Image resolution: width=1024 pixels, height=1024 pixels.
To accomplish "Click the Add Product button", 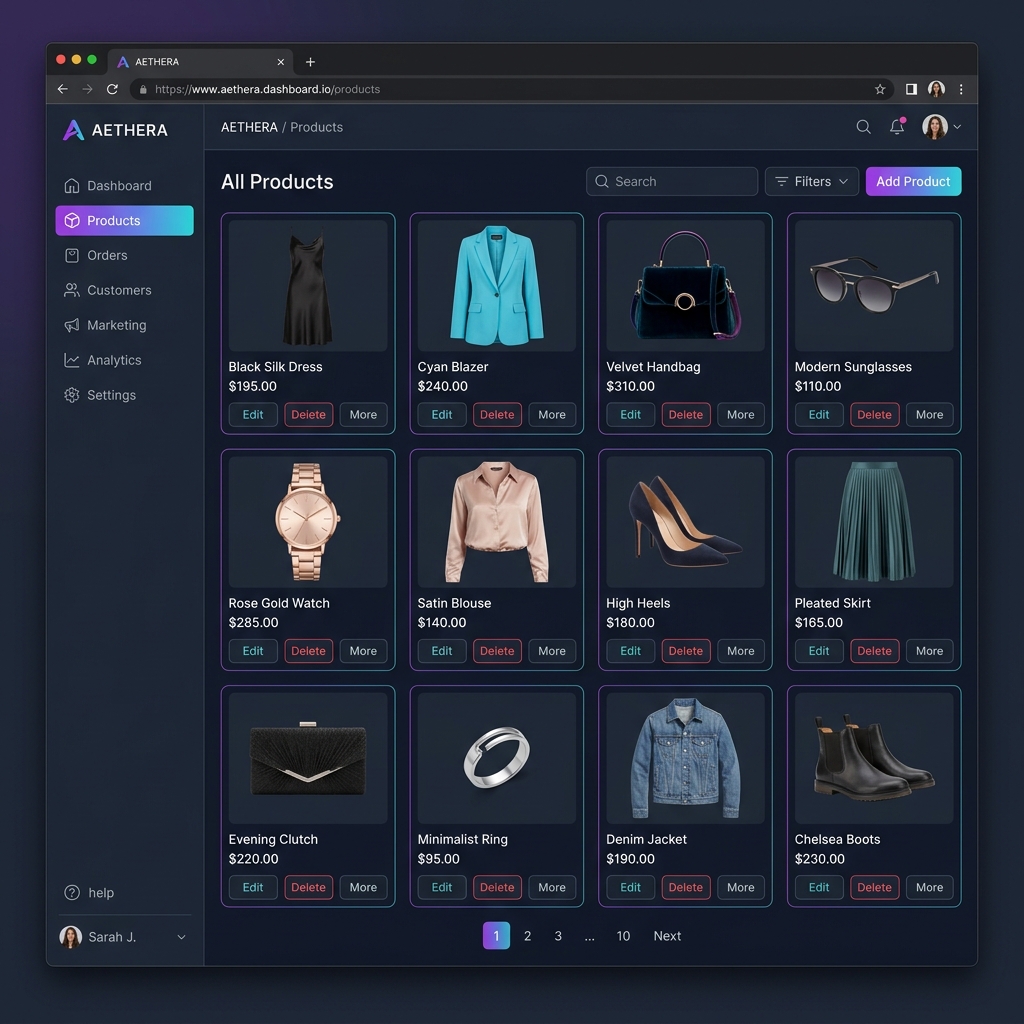I will coord(913,181).
